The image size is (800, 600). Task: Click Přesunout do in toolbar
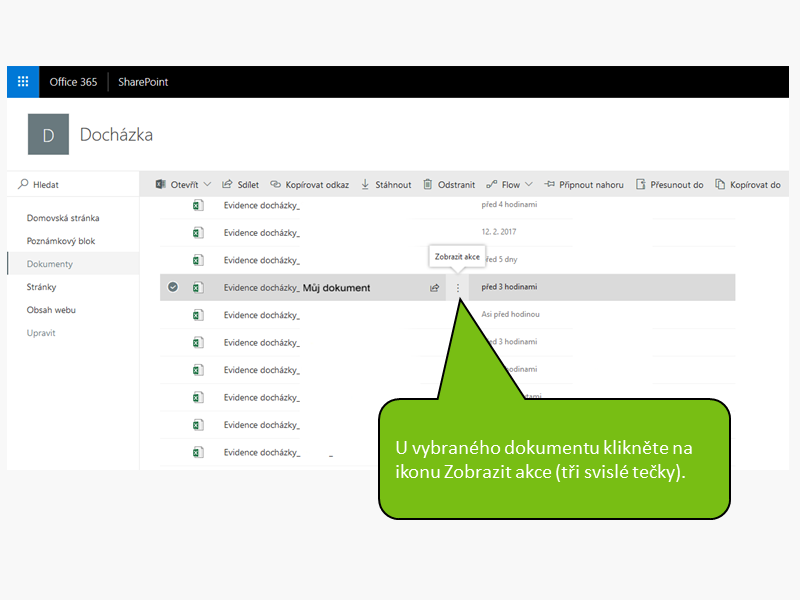(670, 185)
